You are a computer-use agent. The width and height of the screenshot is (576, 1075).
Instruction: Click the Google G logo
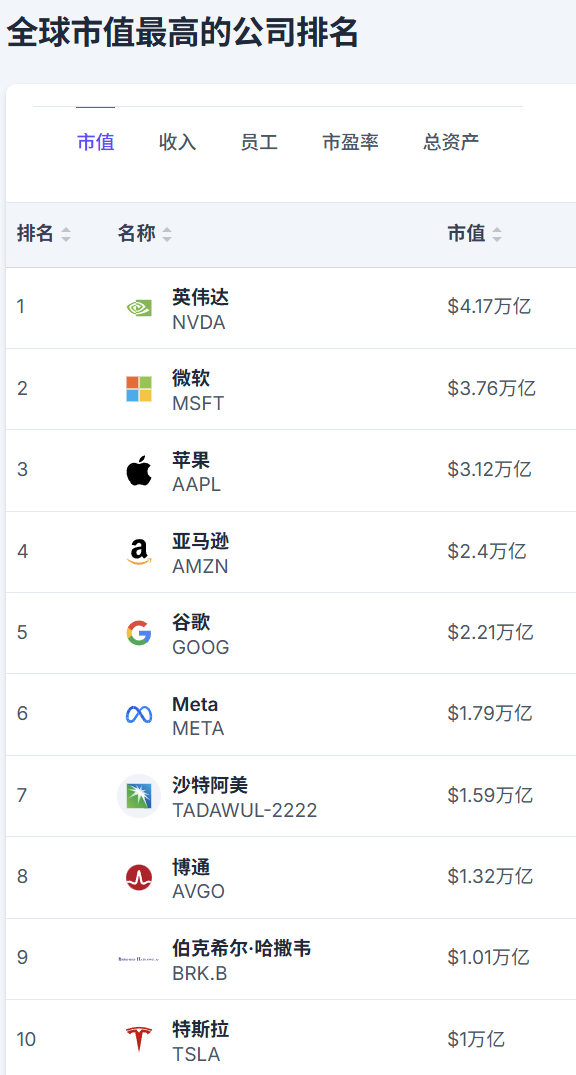coord(139,633)
